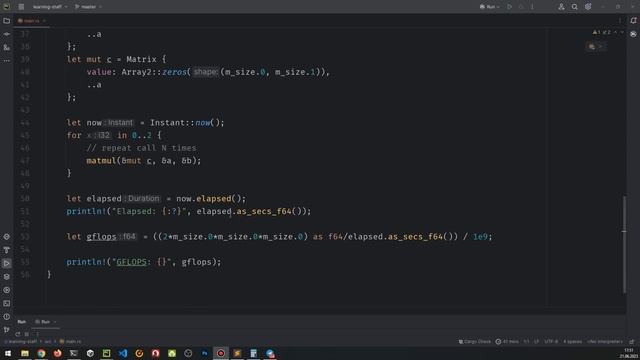
Task: Open the sidebar tool window icon above Build
Action: [x=7, y=237]
